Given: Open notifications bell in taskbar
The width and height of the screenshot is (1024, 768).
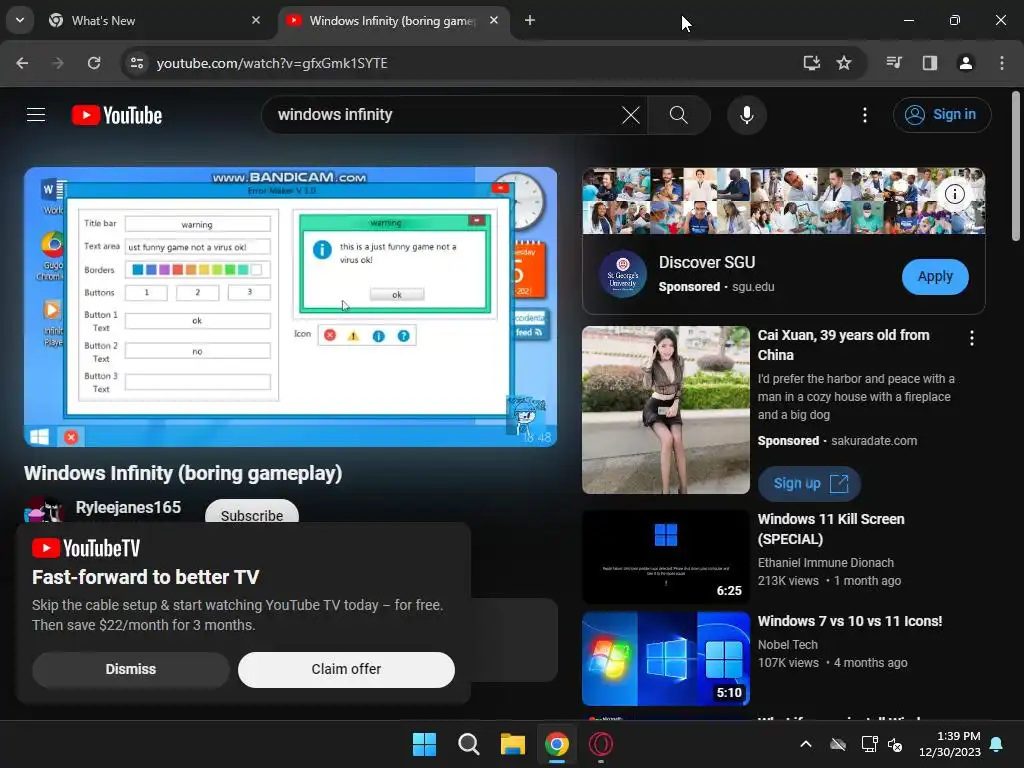Looking at the screenshot, I should coord(997,744).
